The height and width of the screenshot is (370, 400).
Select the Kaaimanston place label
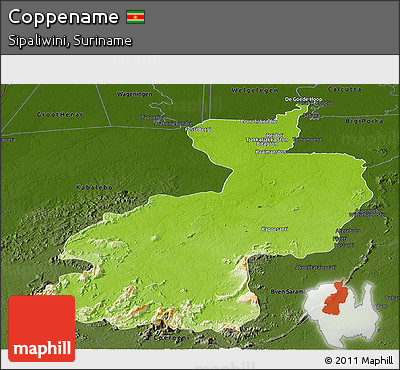pyautogui.click(x=271, y=152)
